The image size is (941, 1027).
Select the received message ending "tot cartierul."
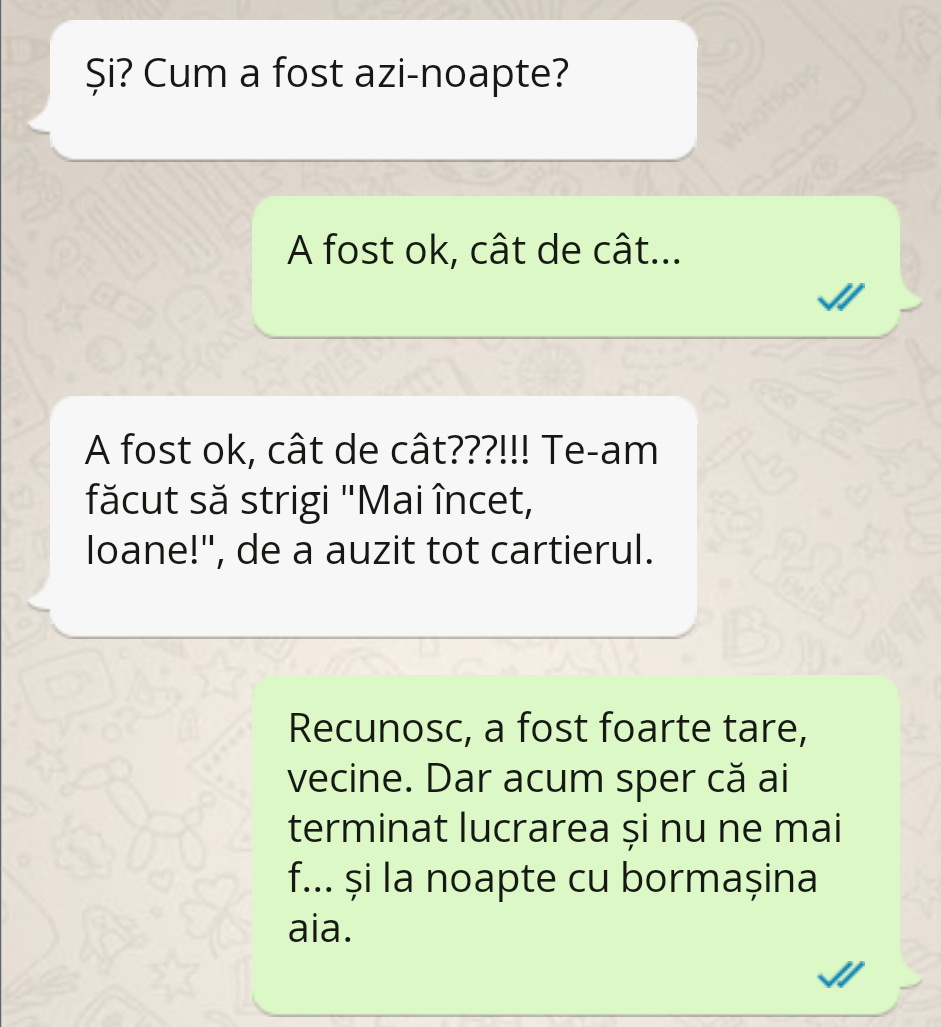tap(373, 516)
